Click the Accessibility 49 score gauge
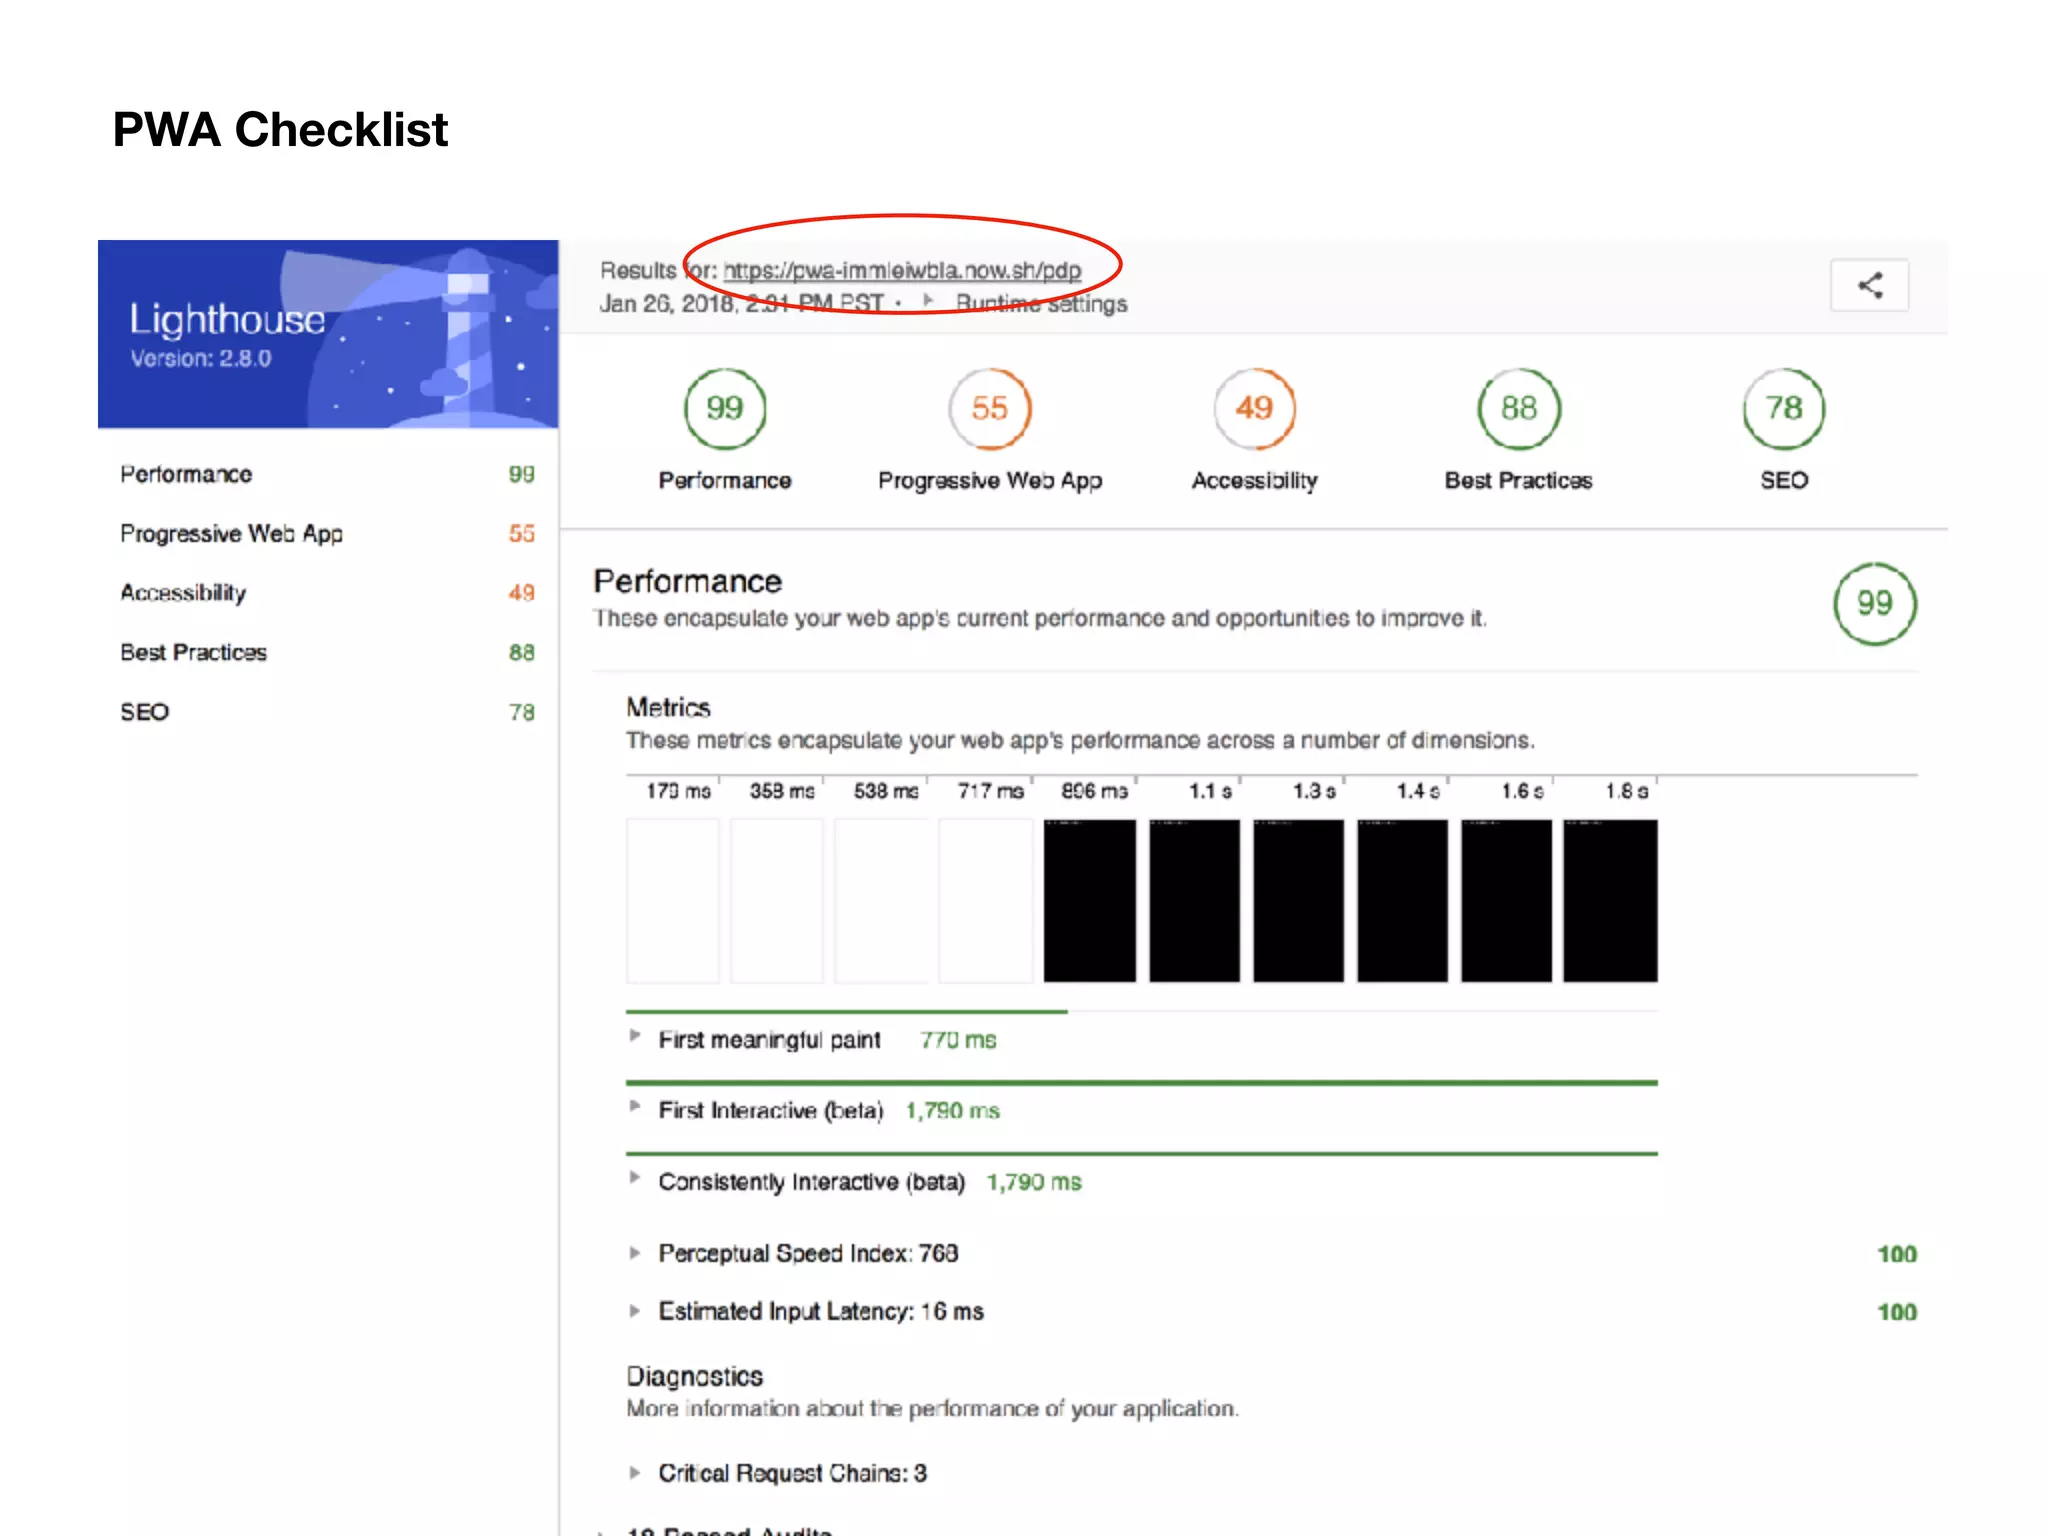The width and height of the screenshot is (2048, 1536). point(1254,409)
